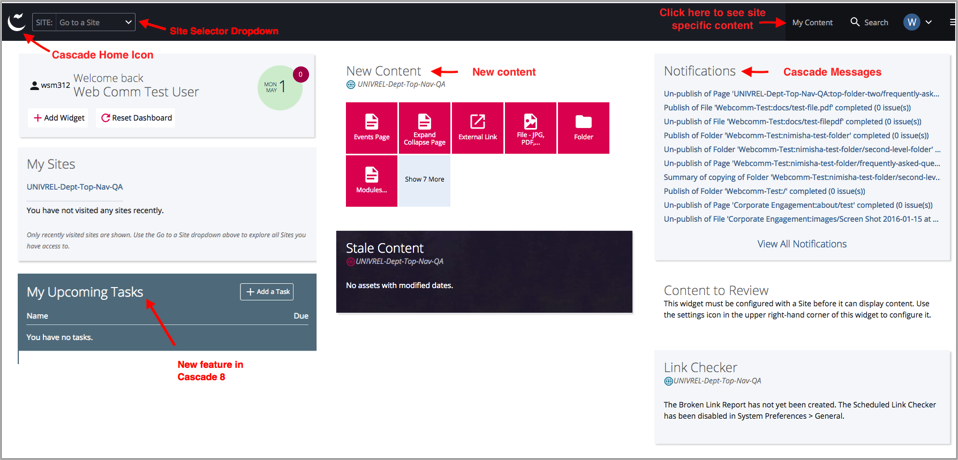Click the Content to Review widget title
Image resolution: width=958 pixels, height=460 pixels.
(716, 290)
